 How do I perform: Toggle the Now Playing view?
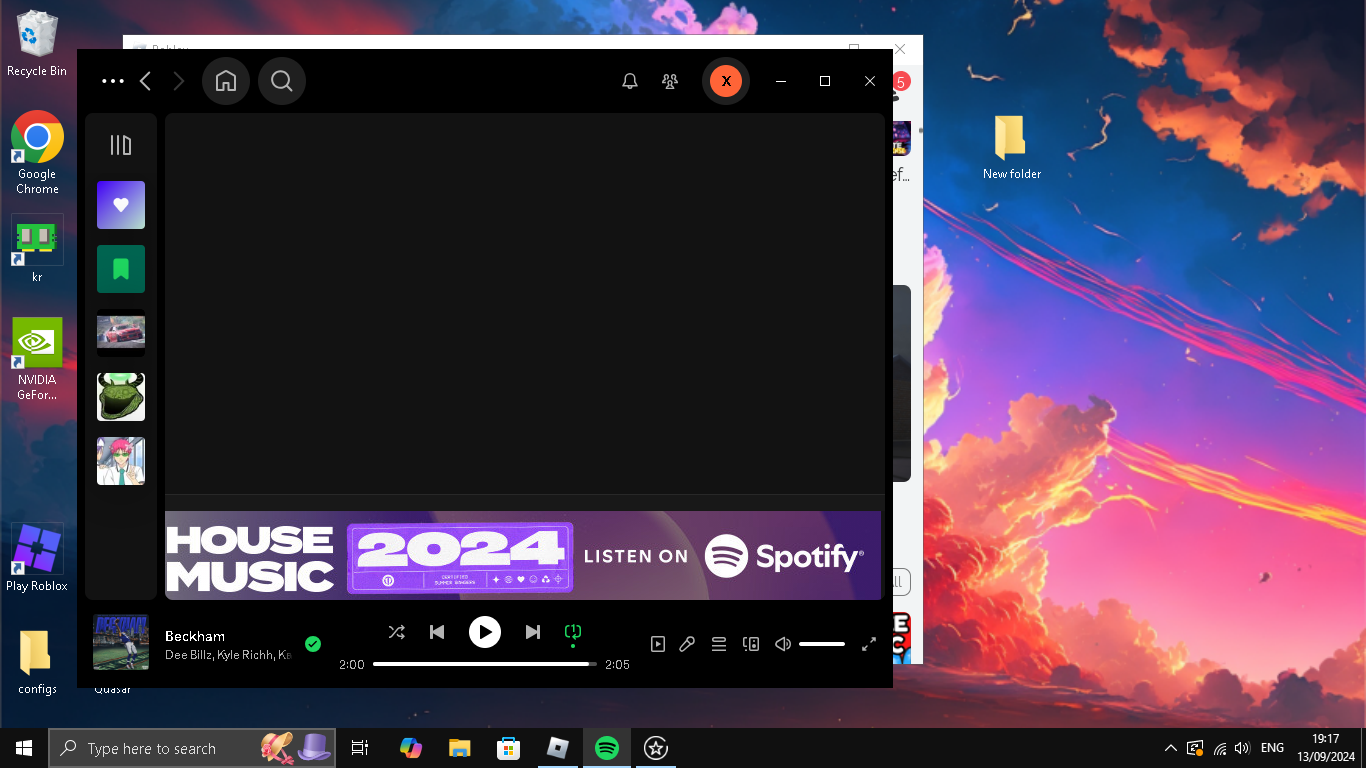click(658, 644)
